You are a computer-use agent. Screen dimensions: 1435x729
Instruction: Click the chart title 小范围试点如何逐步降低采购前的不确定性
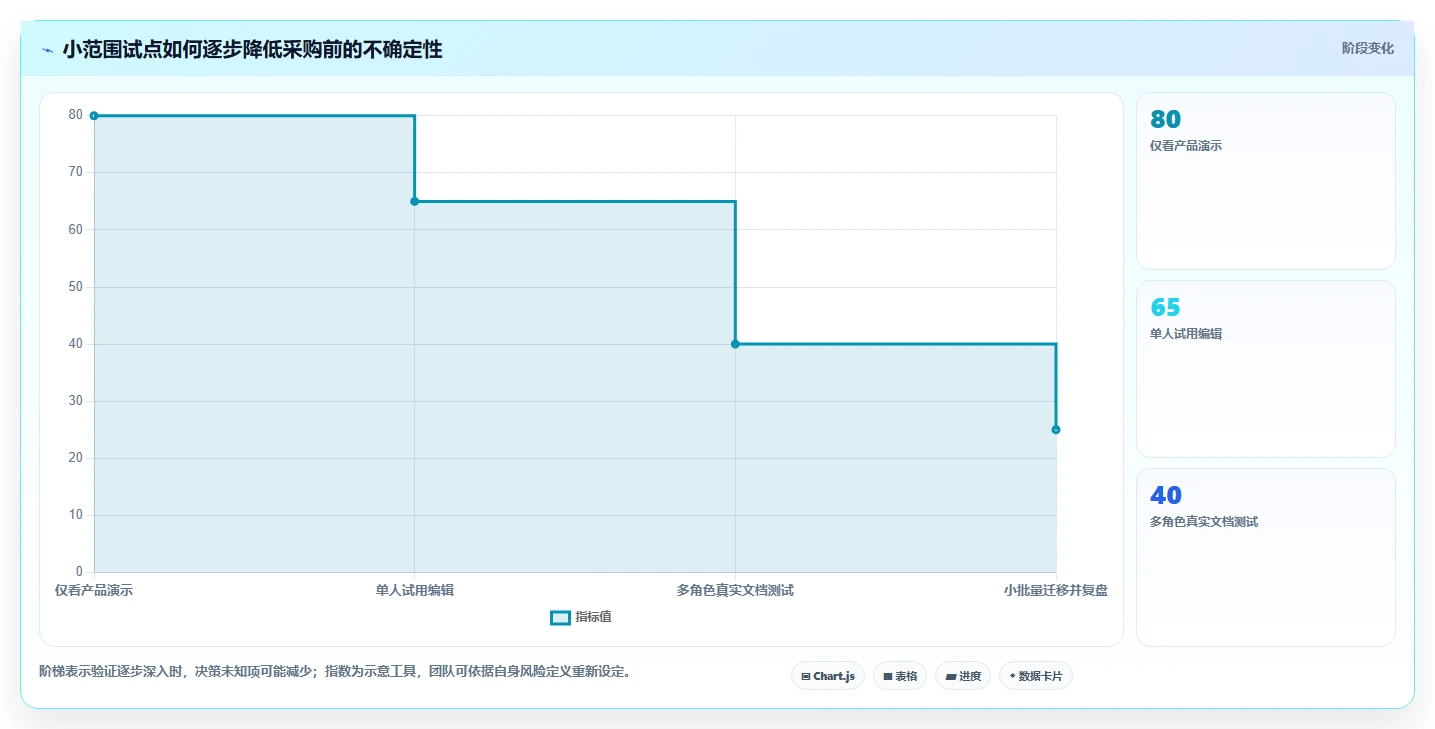(252, 49)
